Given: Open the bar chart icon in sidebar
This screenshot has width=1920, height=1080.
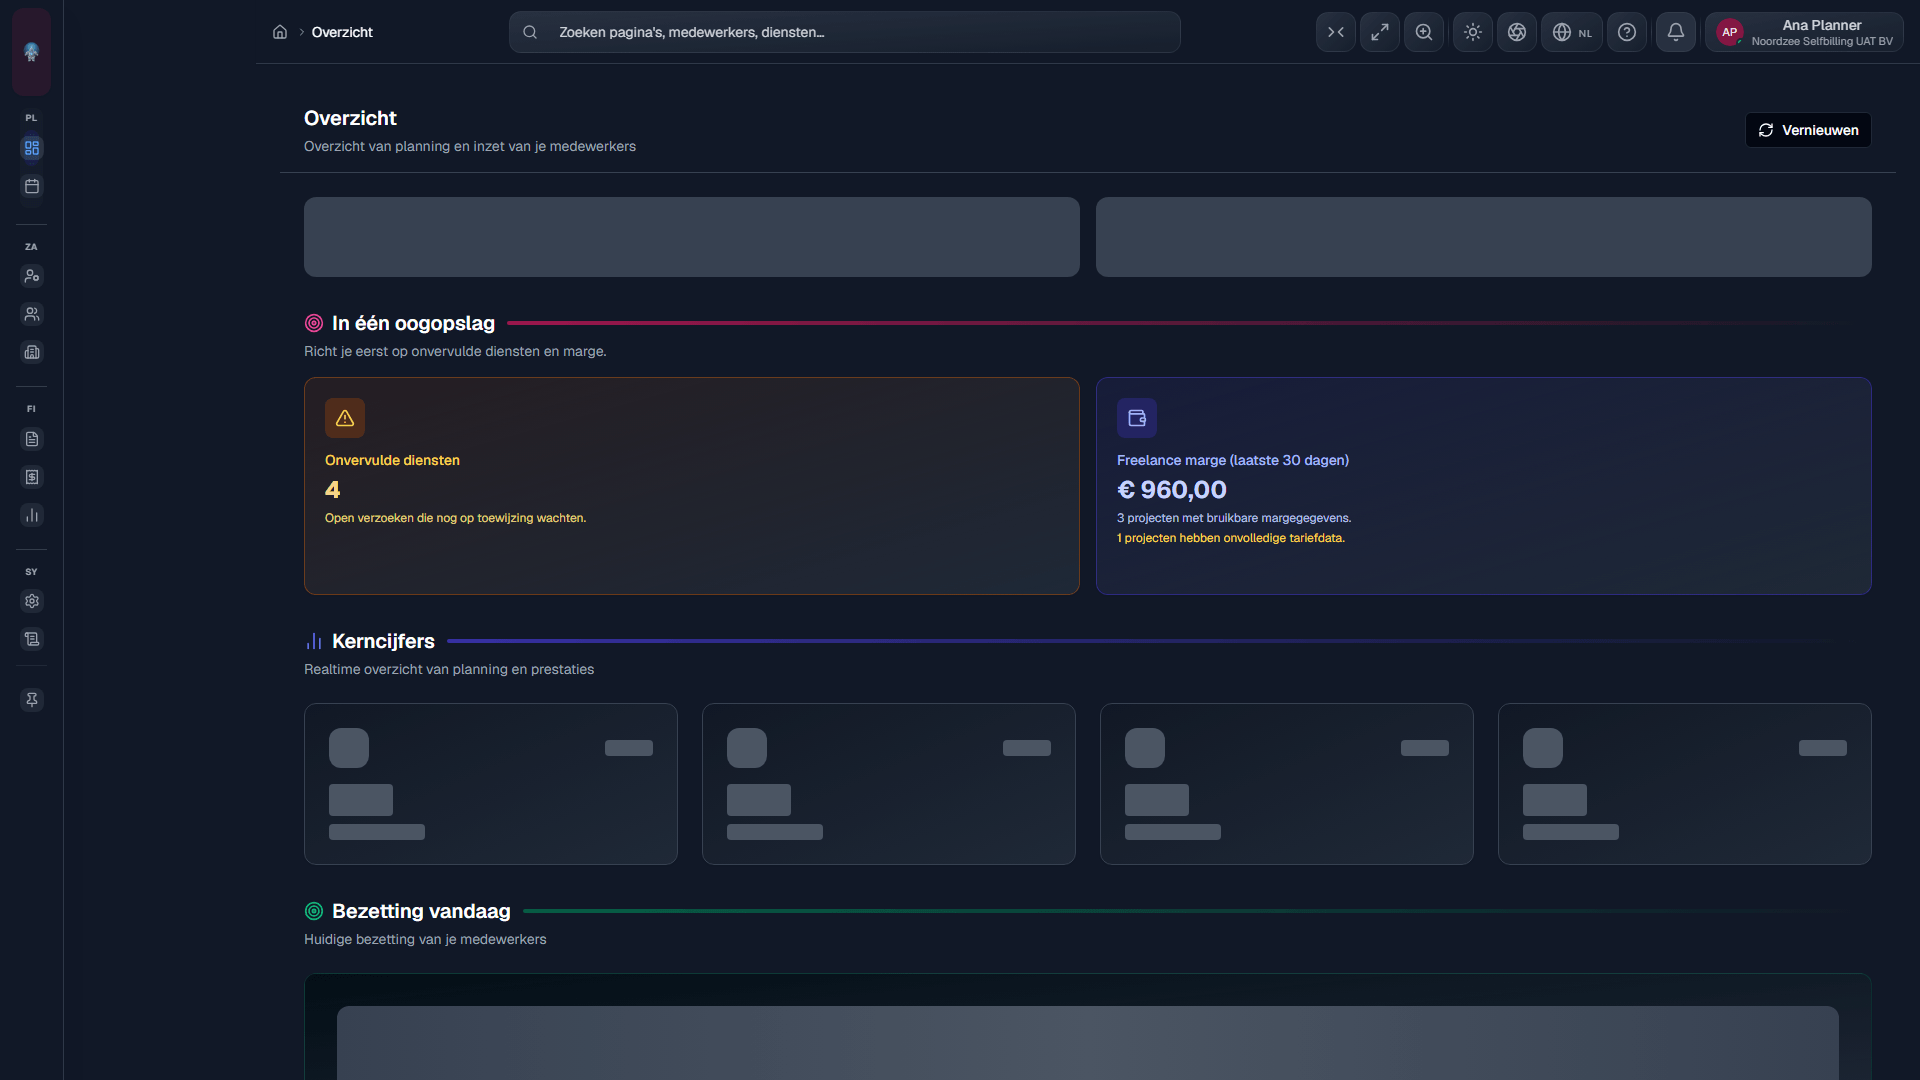Looking at the screenshot, I should pos(32,515).
